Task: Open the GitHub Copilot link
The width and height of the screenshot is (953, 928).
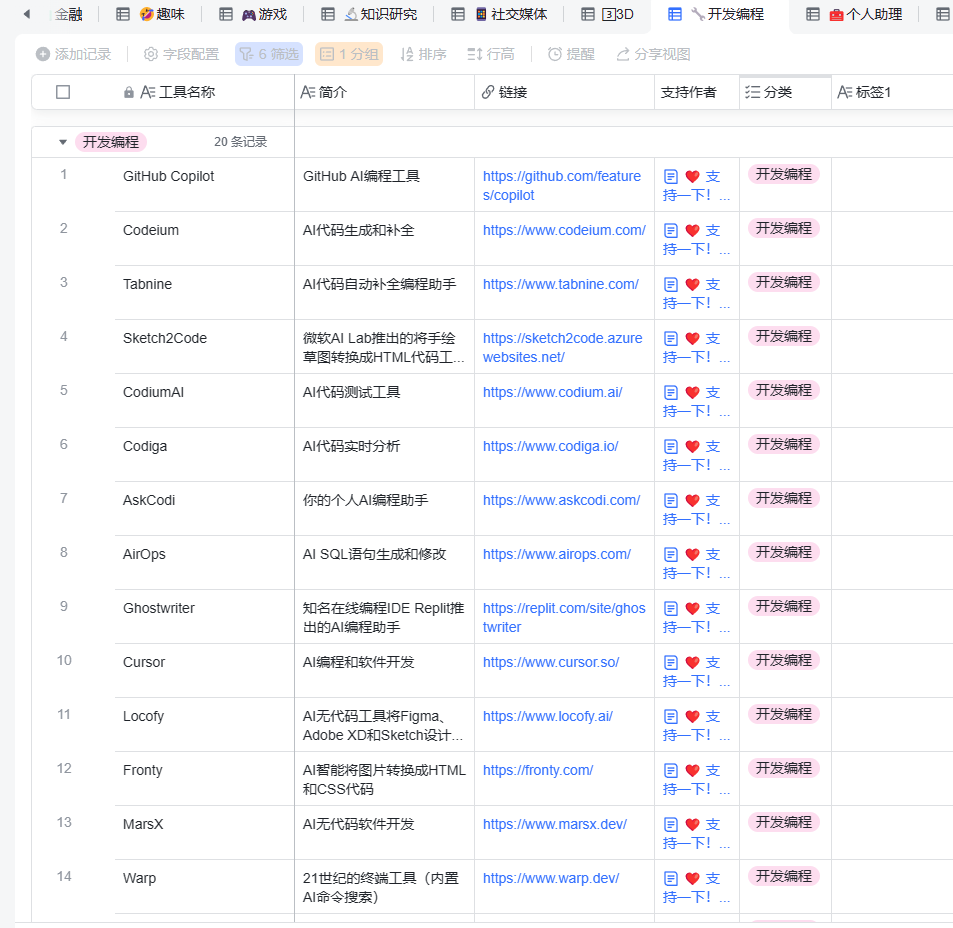Action: coord(562,185)
